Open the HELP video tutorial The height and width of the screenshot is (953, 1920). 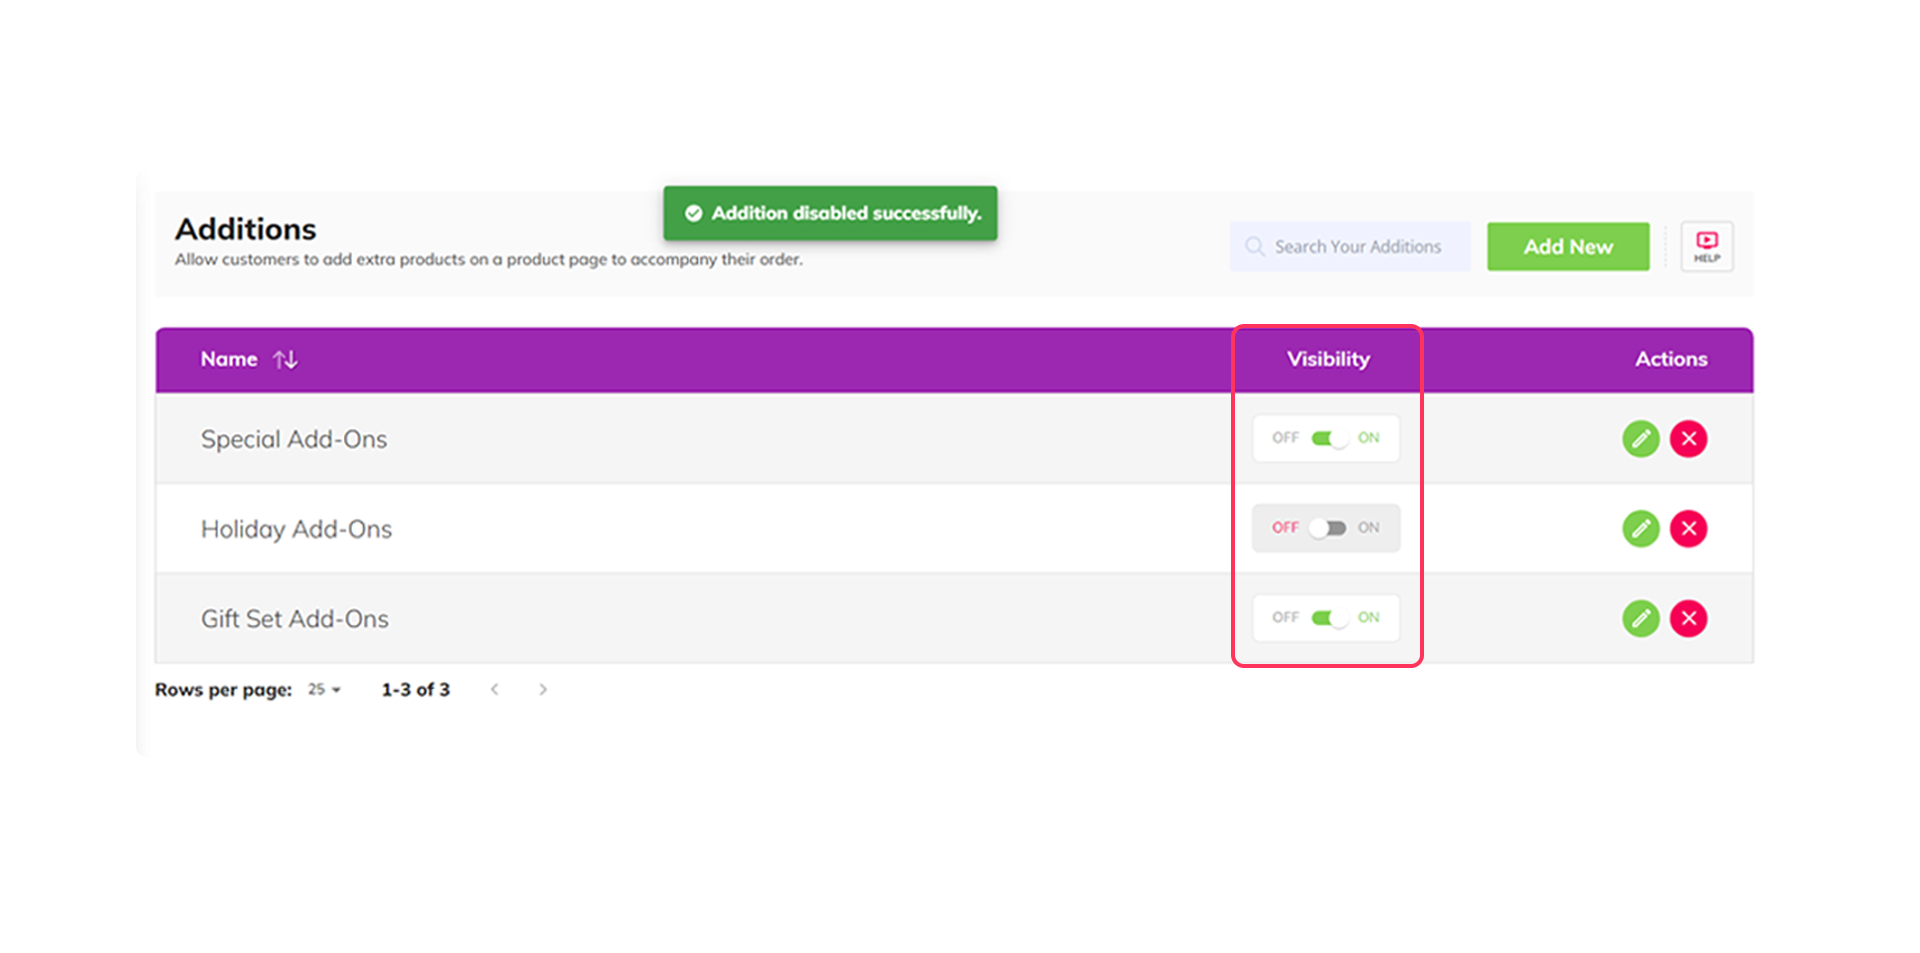tap(1707, 246)
